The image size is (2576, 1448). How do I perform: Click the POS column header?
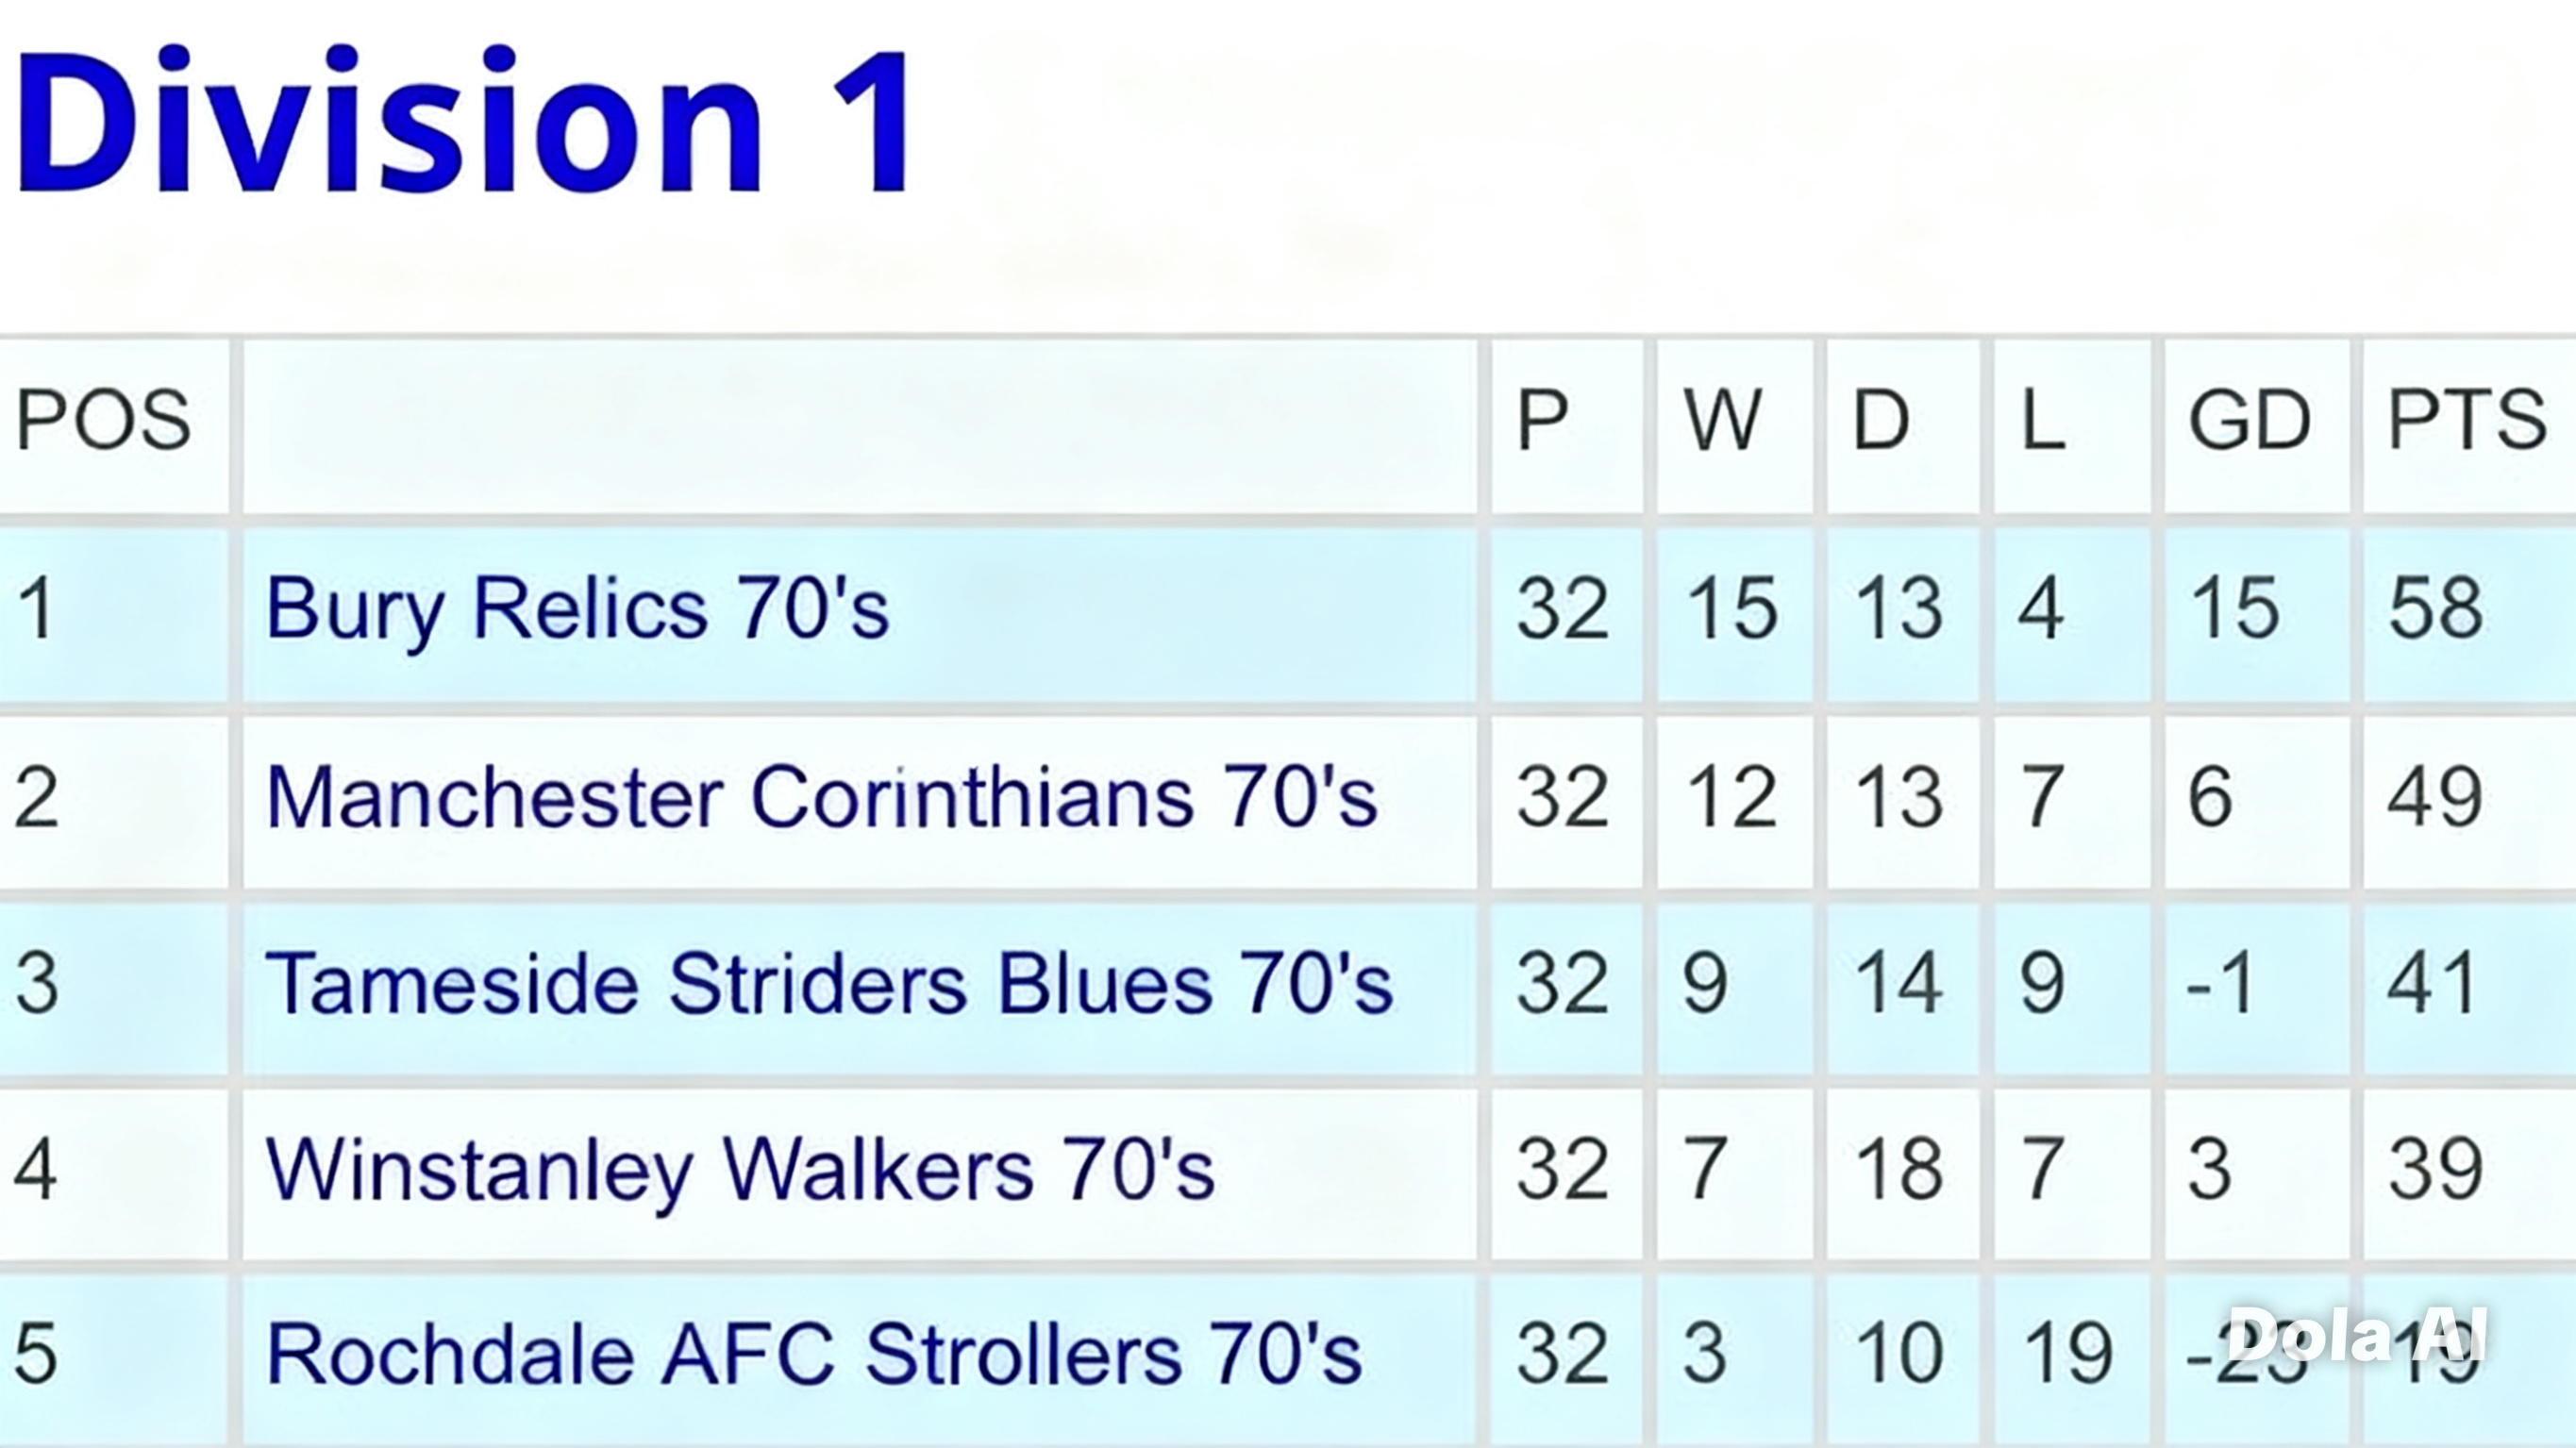click(103, 420)
